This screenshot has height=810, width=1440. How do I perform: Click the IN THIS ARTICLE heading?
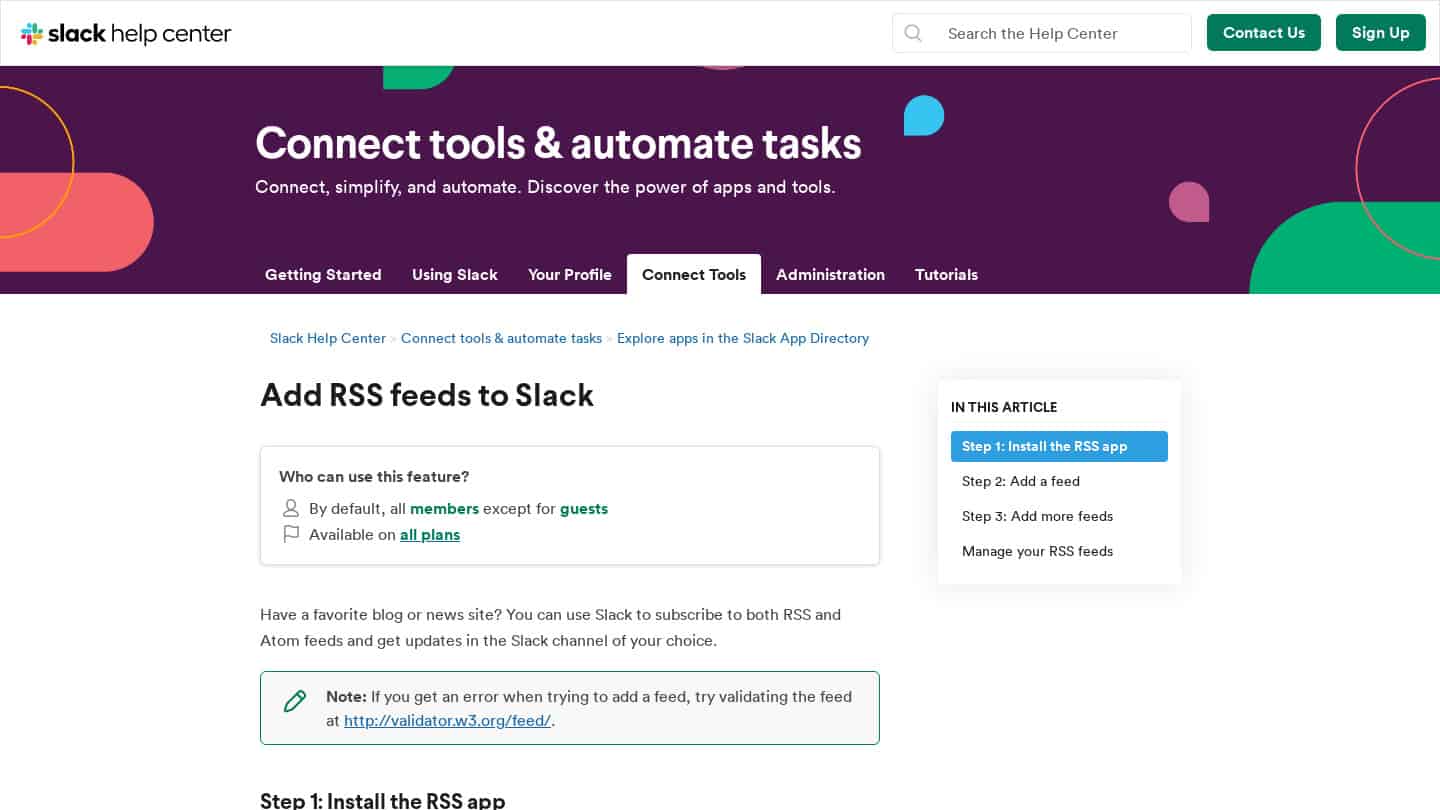(x=1004, y=407)
